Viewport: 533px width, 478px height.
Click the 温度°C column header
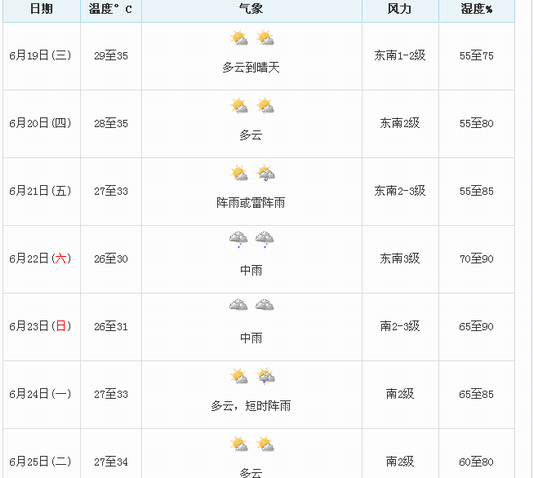click(x=111, y=9)
